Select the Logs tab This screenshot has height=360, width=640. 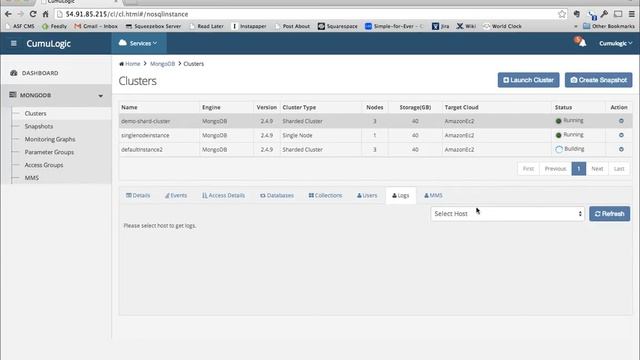(x=400, y=196)
